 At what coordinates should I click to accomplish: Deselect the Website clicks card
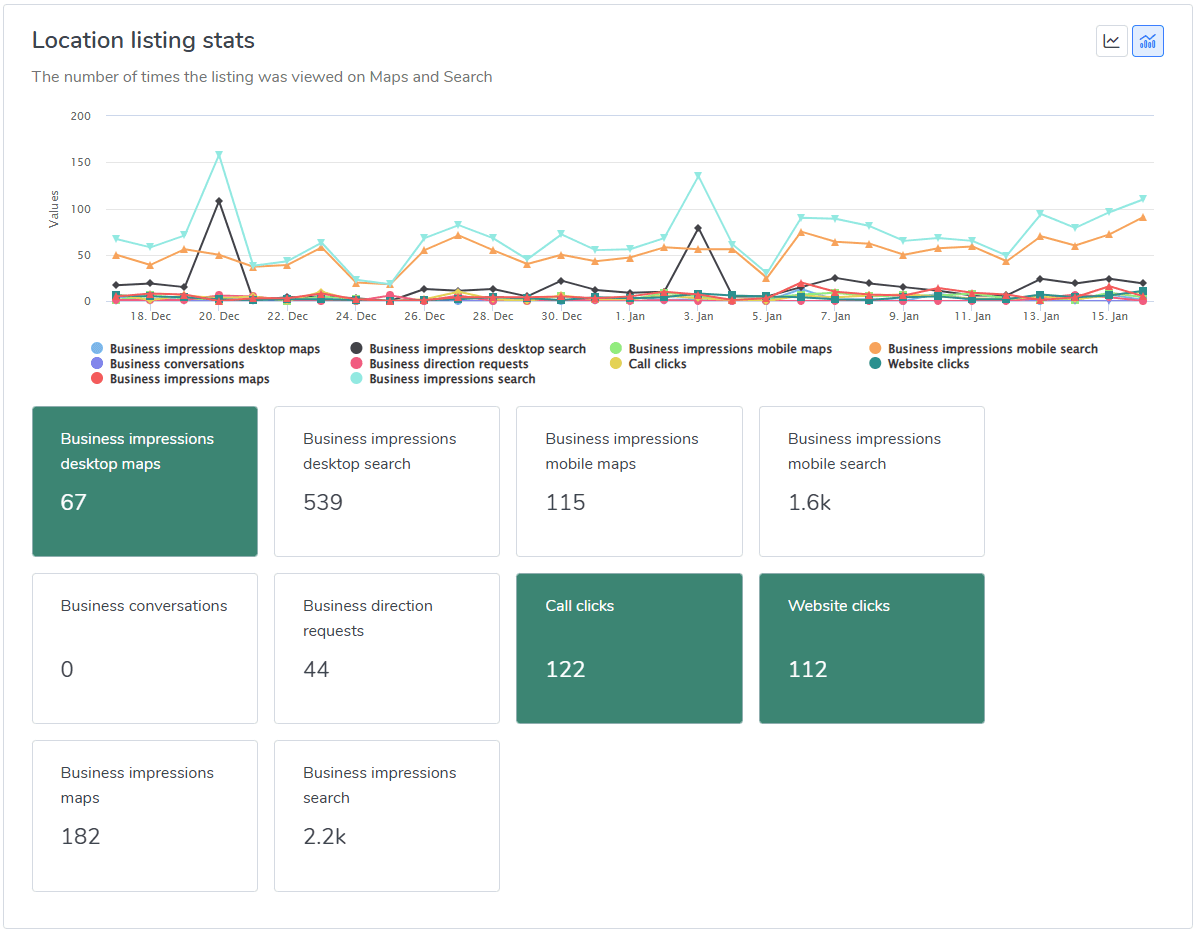(872, 648)
